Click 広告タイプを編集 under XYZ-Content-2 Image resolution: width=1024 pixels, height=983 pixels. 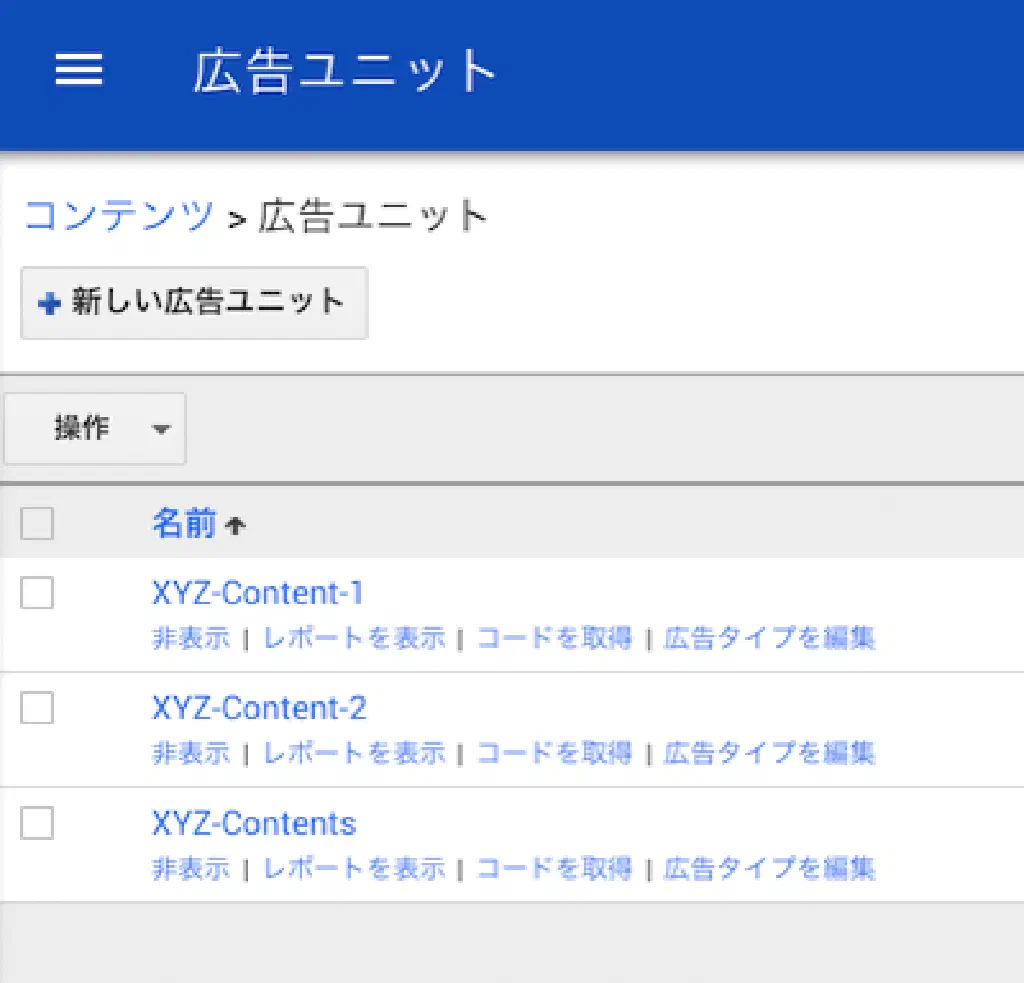click(x=769, y=753)
